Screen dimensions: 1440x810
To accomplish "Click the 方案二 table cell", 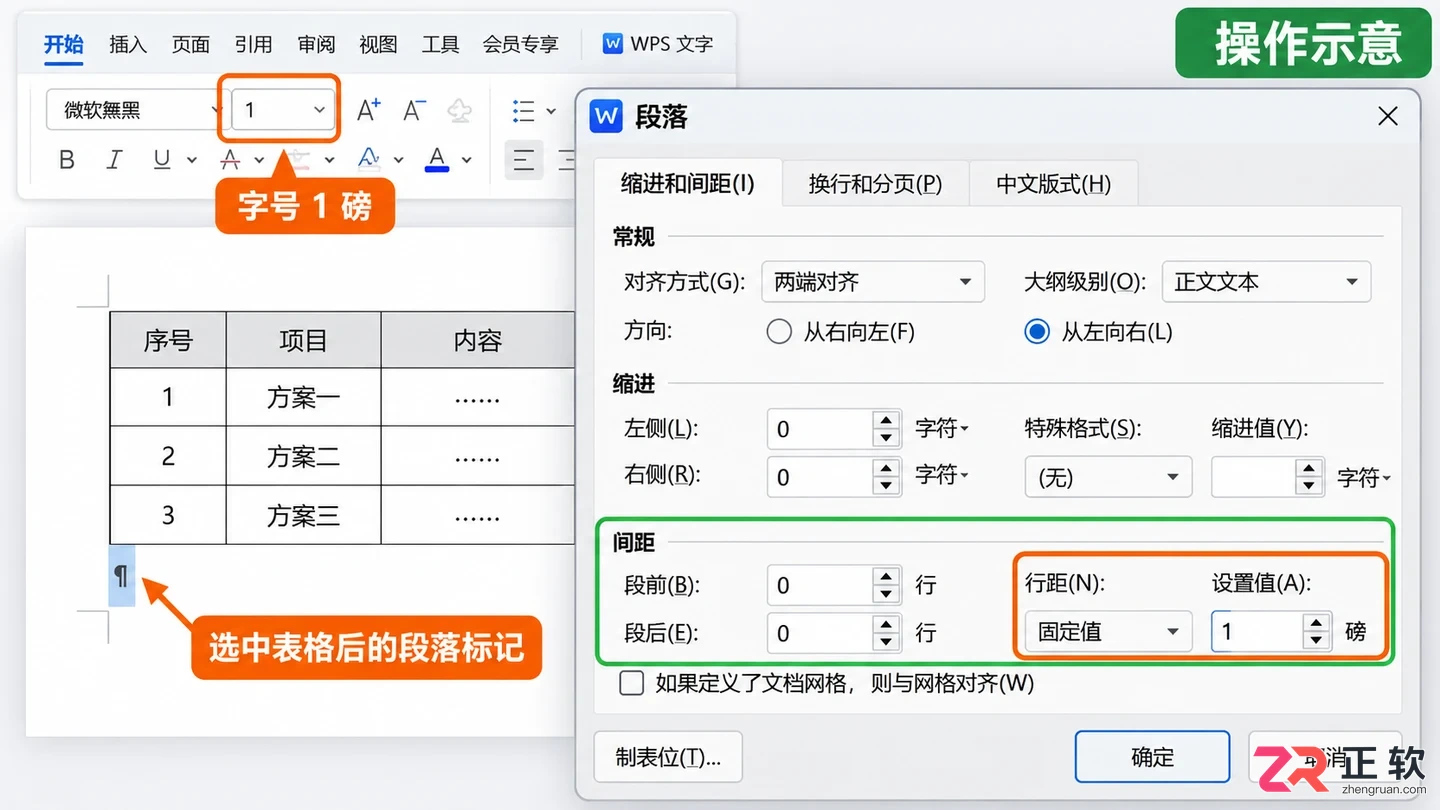I will point(303,457).
